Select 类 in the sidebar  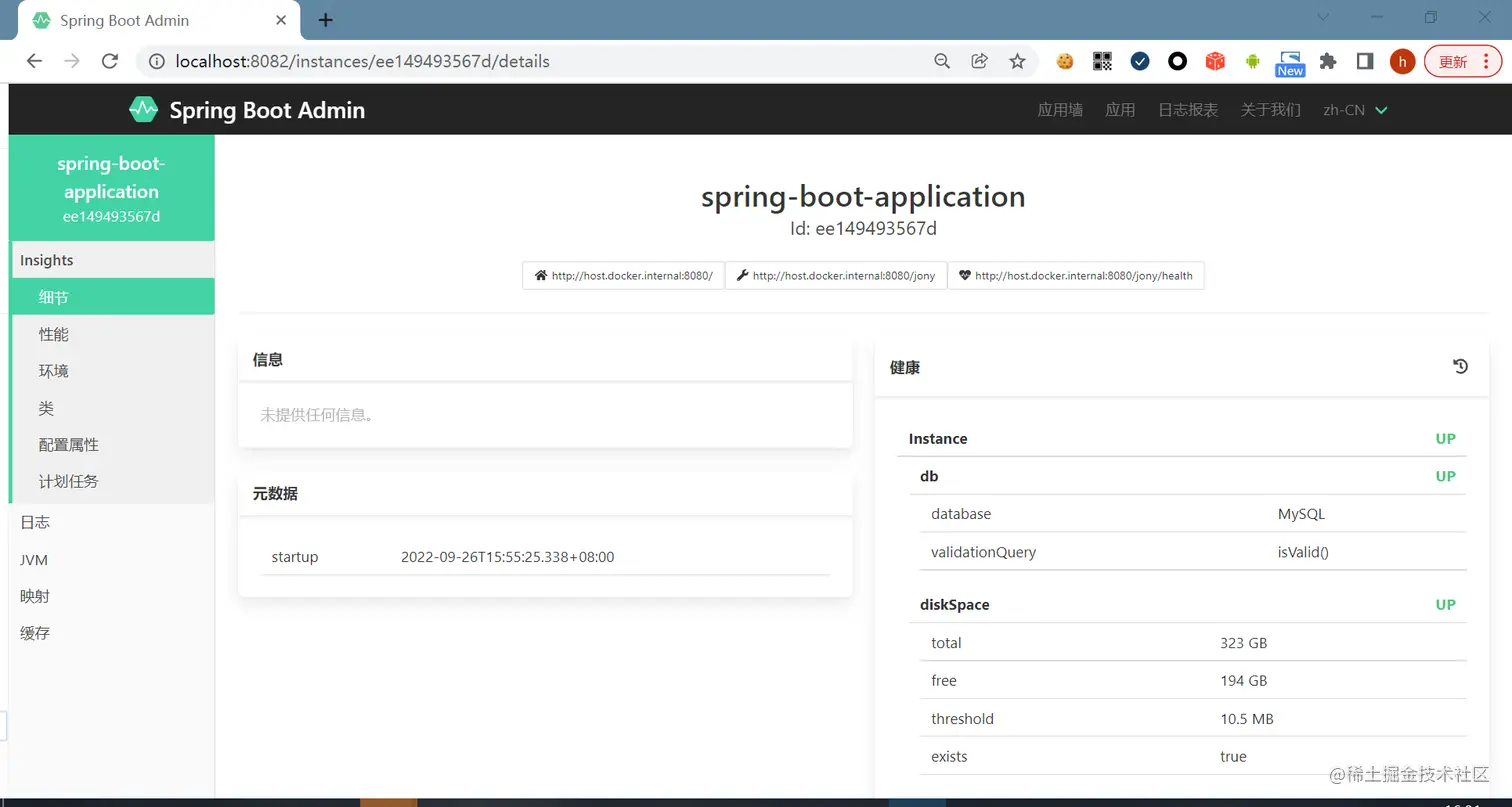coord(113,408)
